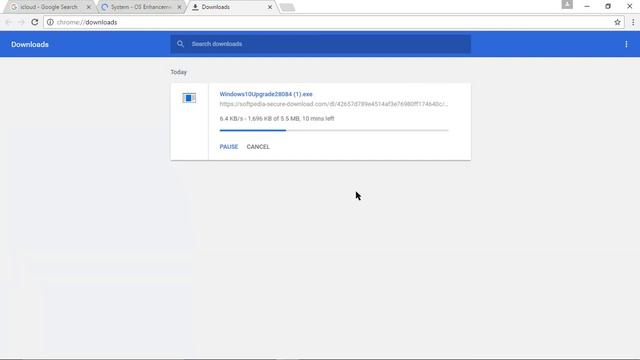
Task: Click the download progress bar
Action: (x=334, y=131)
